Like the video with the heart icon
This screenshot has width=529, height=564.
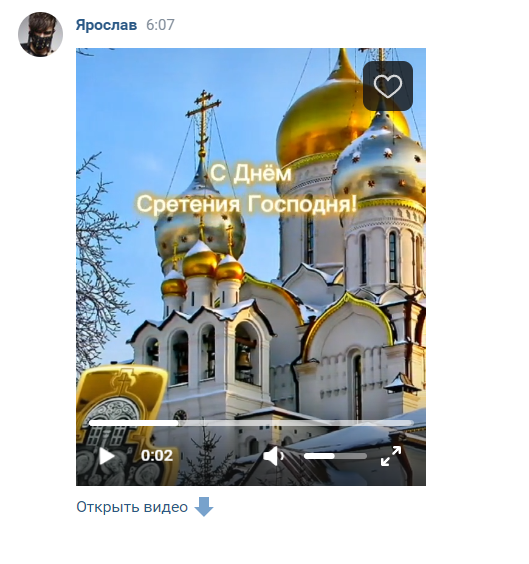coord(388,86)
